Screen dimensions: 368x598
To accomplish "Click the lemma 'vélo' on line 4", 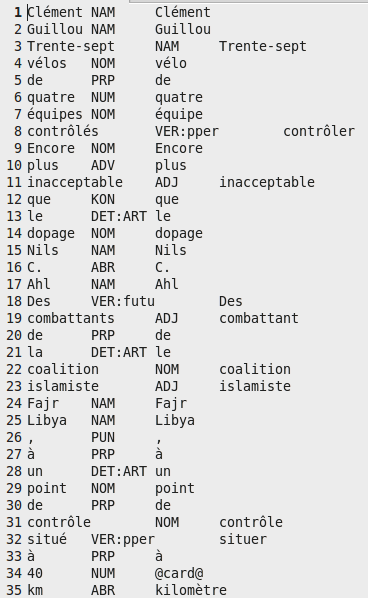I will (171, 63).
